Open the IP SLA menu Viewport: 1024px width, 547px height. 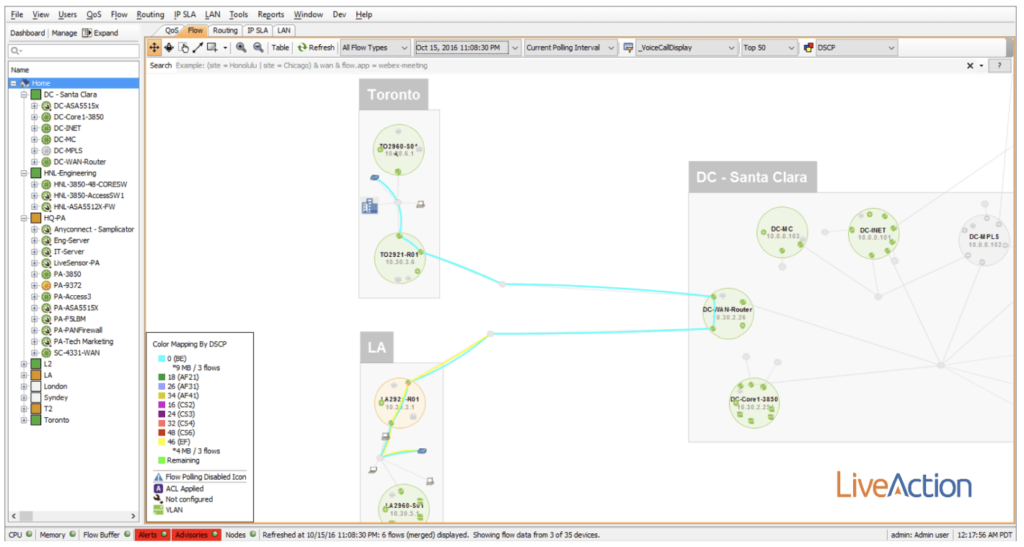184,15
